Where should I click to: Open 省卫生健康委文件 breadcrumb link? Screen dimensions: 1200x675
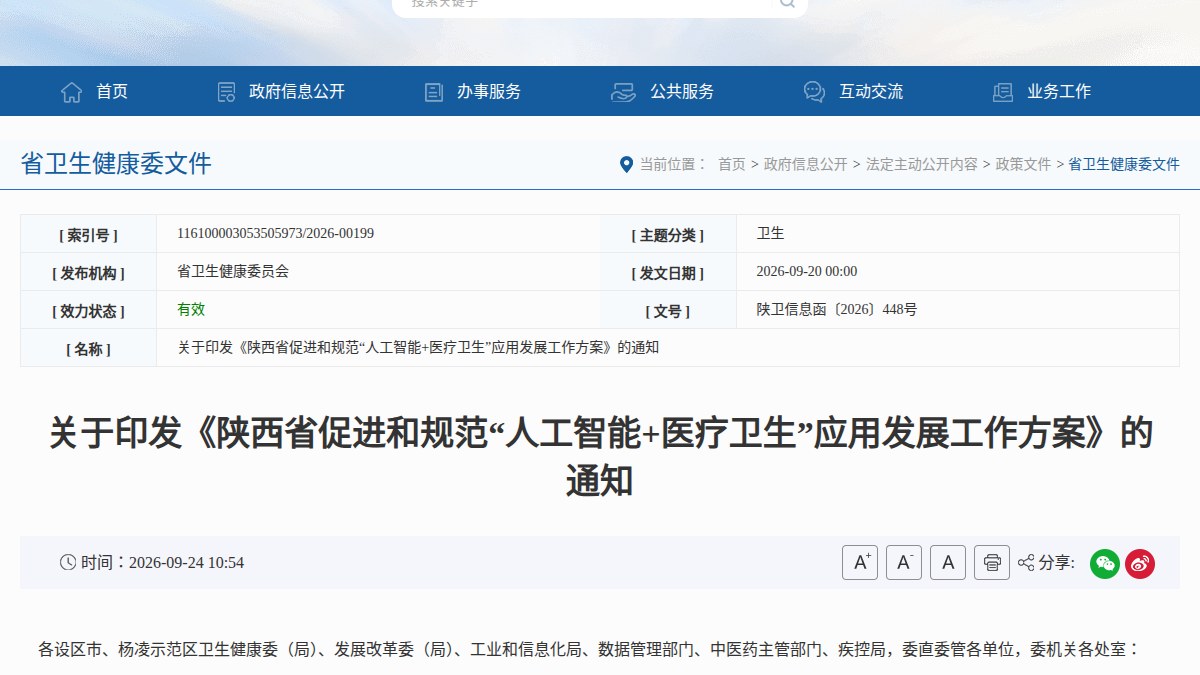coord(1124,164)
